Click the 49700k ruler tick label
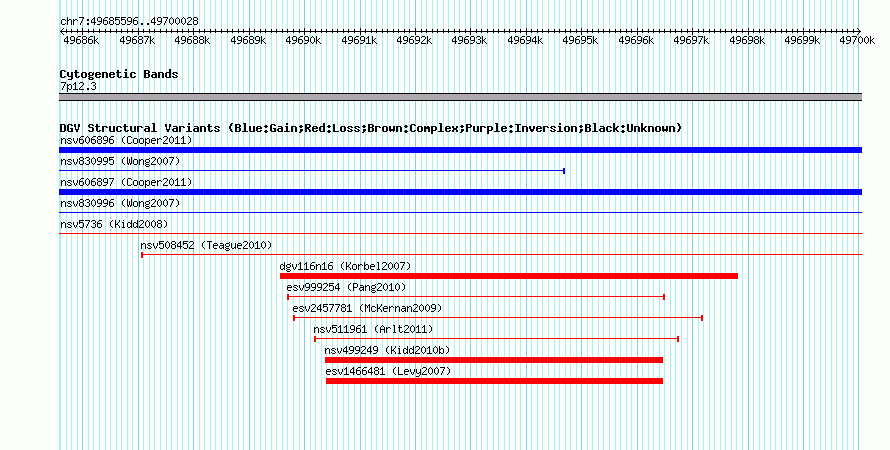Screen dimensions: 890x450 pyautogui.click(x=857, y=40)
